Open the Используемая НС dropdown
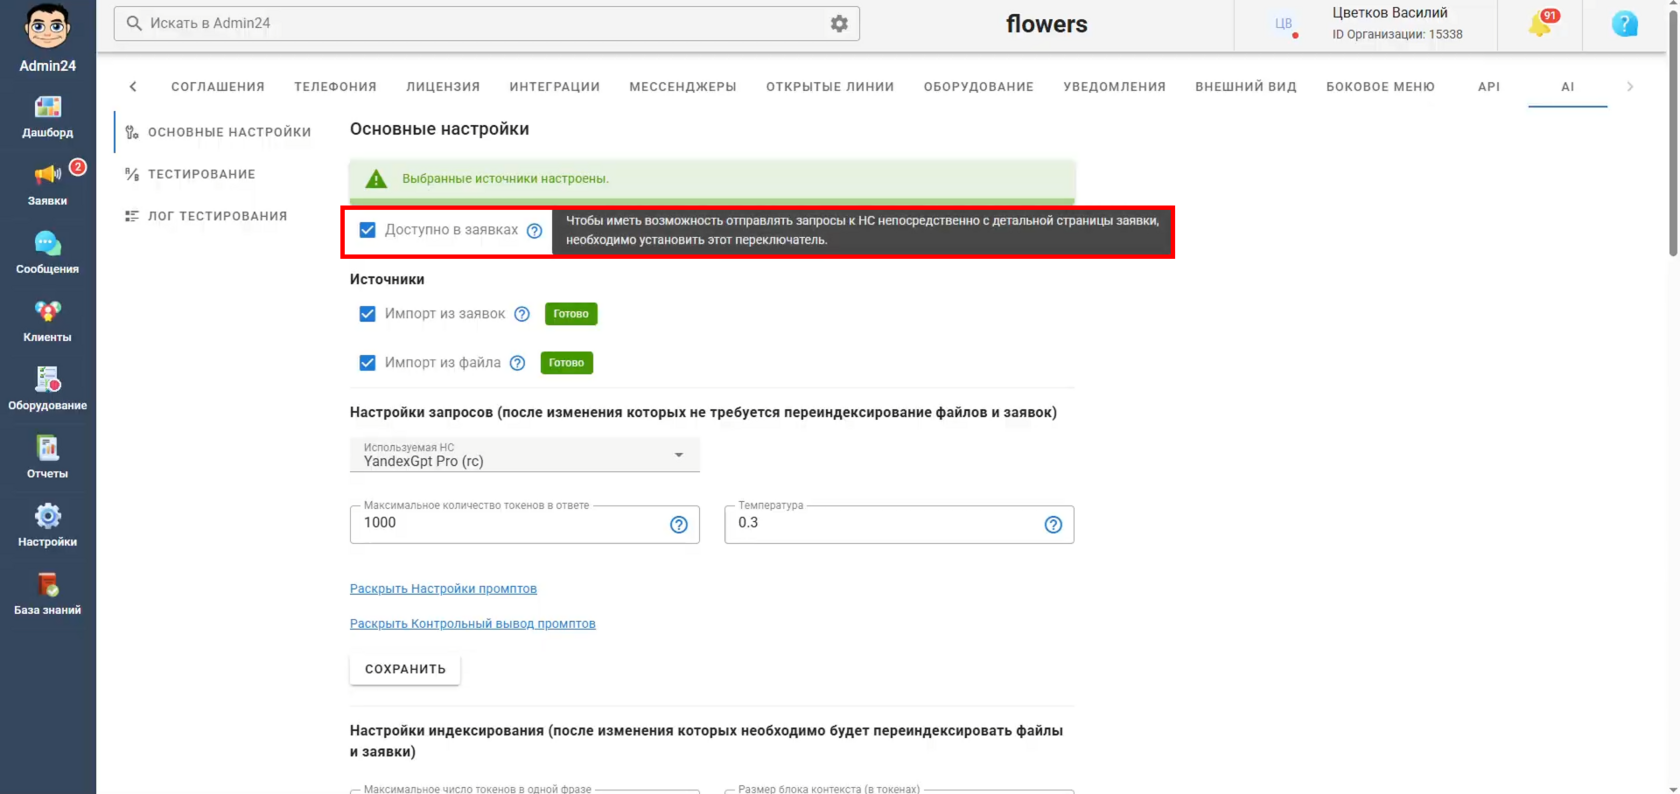Screen dimensions: 1680x794 (x=524, y=454)
